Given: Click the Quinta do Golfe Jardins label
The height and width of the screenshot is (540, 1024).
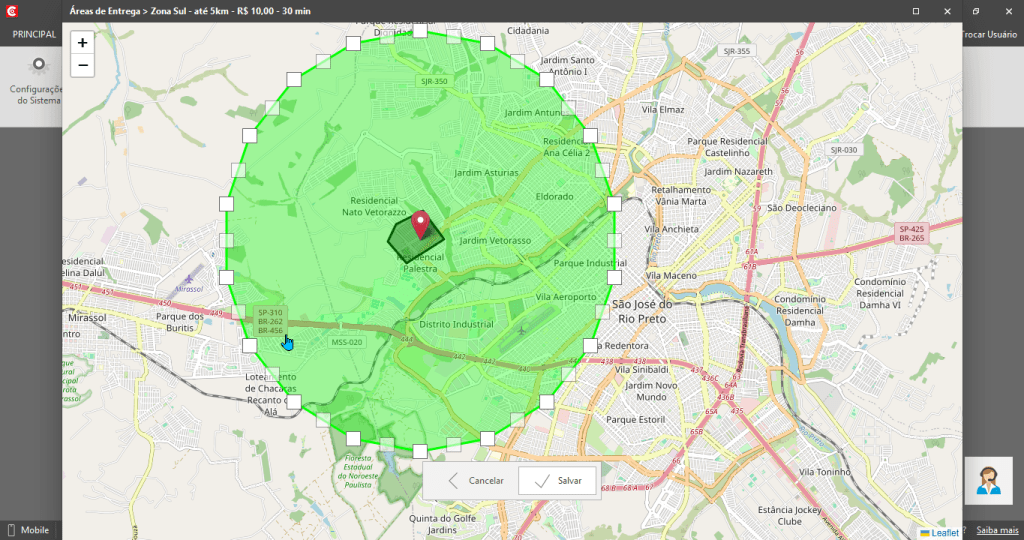Looking at the screenshot, I should [x=442, y=524].
